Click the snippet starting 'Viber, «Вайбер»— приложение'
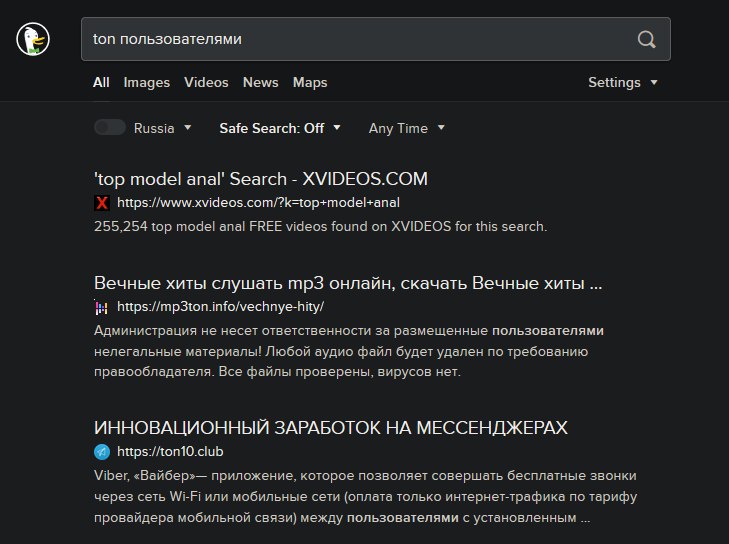 coord(365,497)
